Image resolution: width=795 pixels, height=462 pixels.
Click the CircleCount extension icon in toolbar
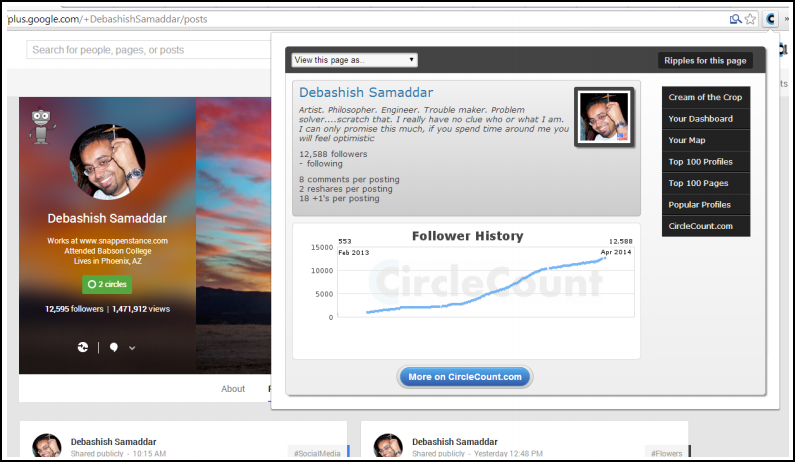point(770,19)
